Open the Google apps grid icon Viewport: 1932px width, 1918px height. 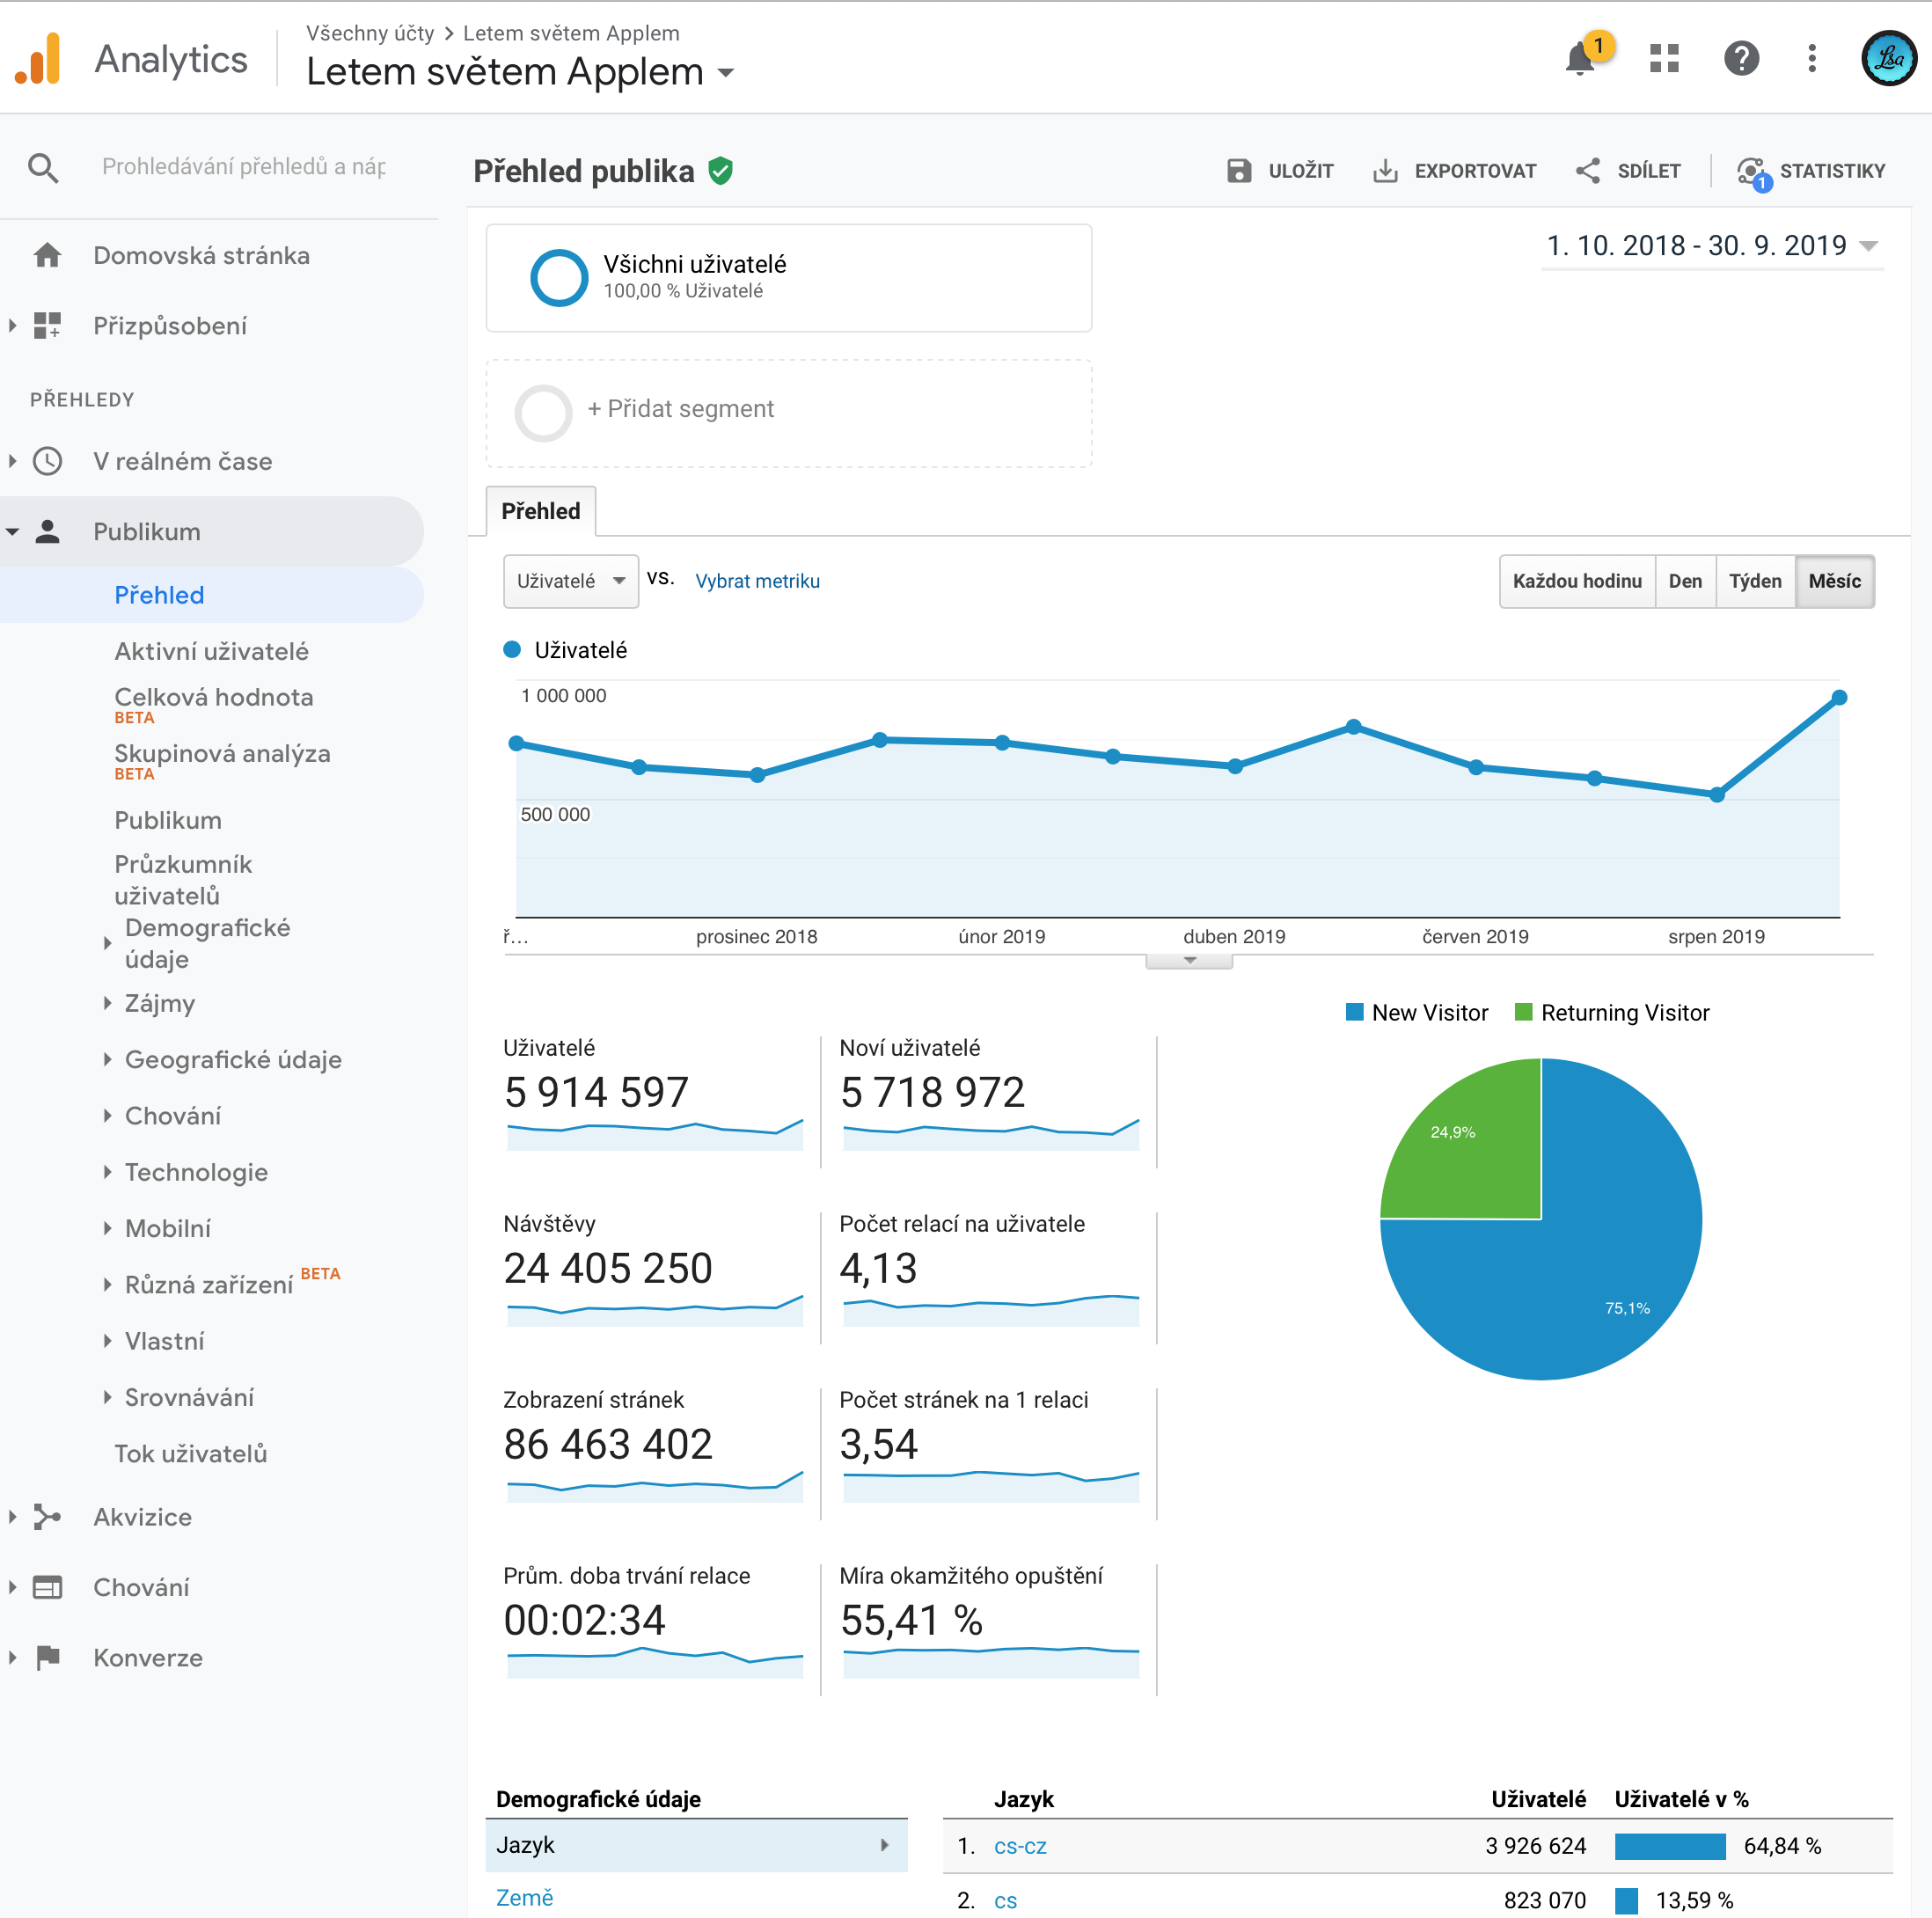pos(1664,58)
